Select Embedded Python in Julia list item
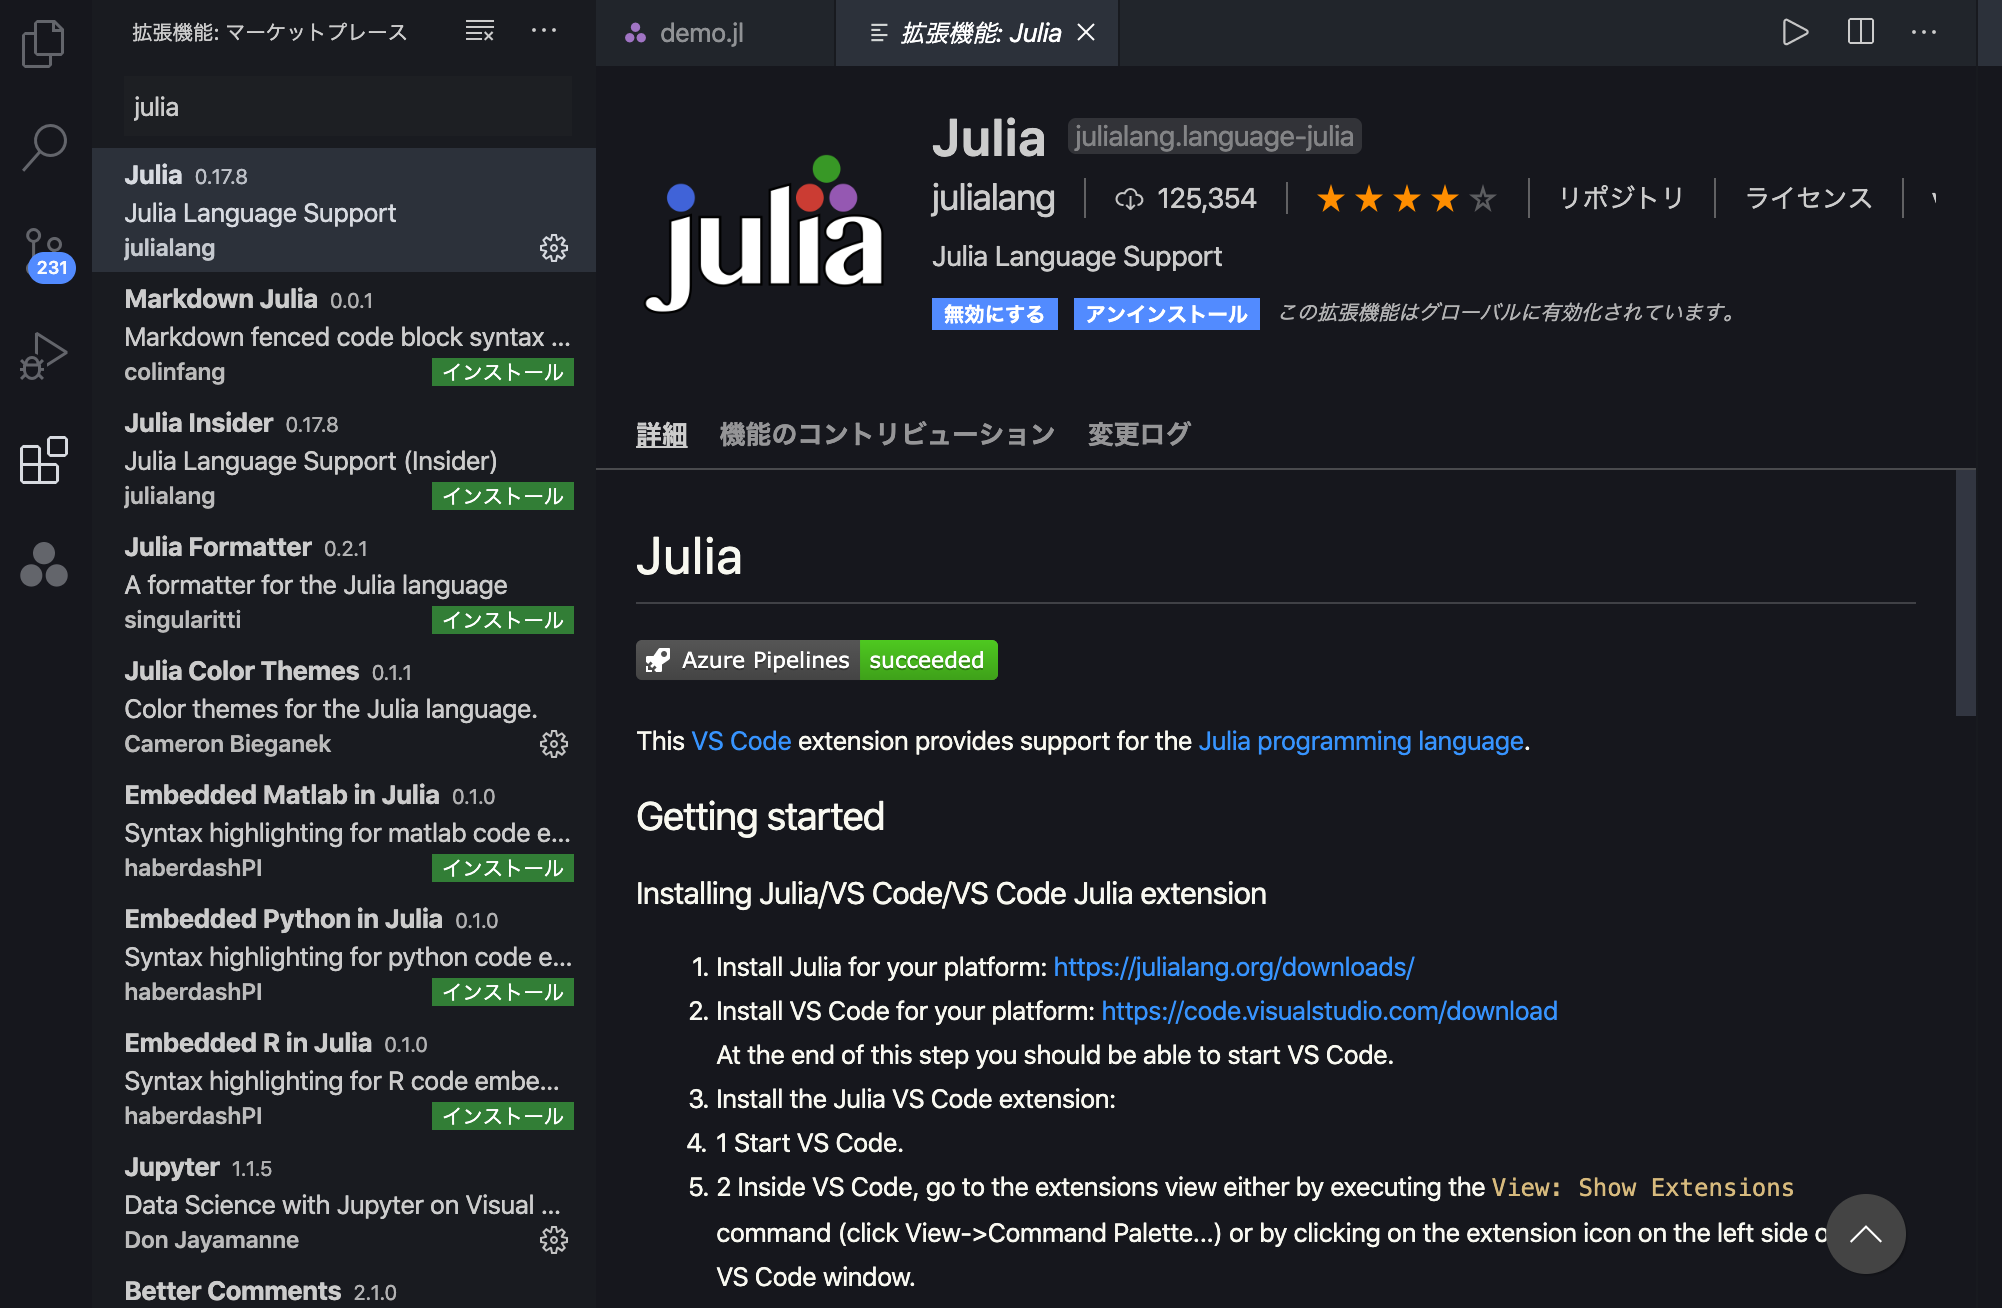This screenshot has width=2002, height=1308. 344,954
